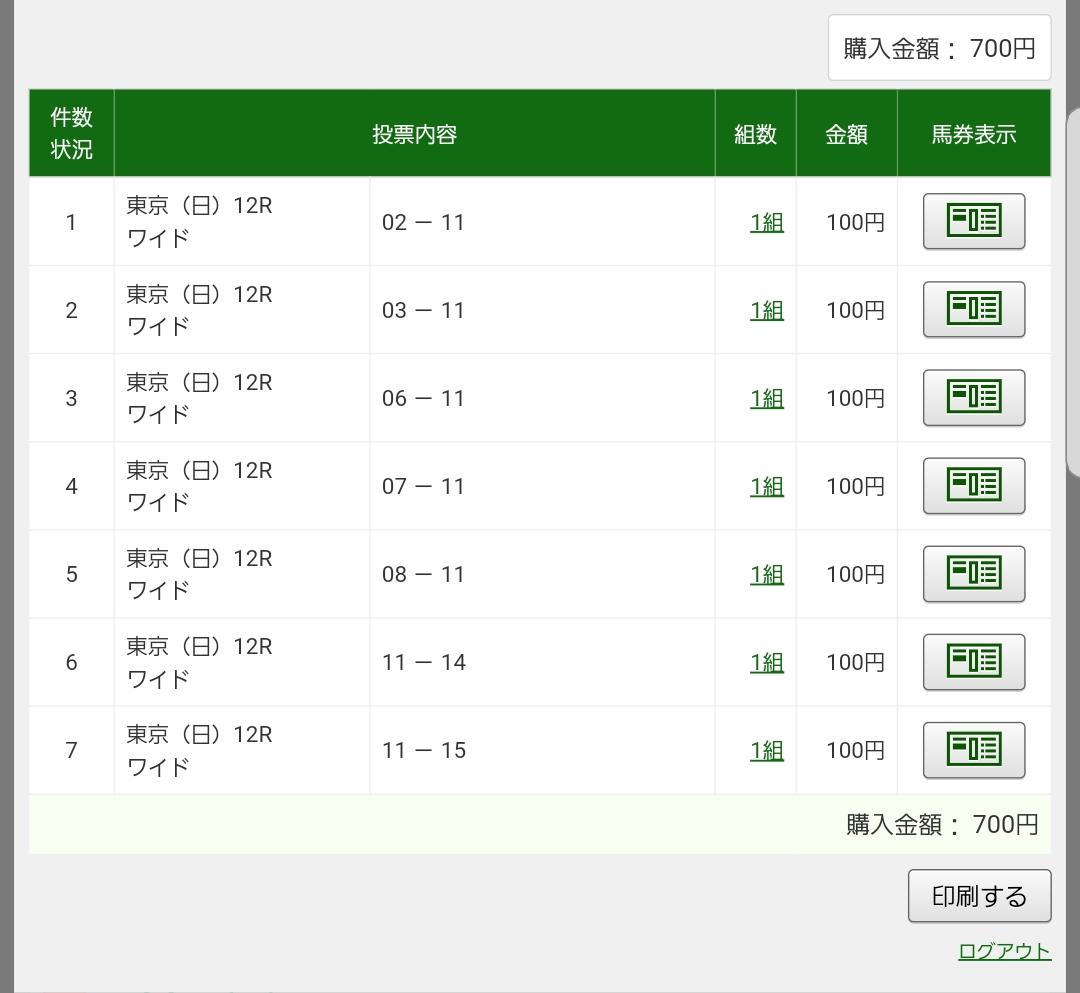Open 1組 link for 07-11 bet

point(766,486)
